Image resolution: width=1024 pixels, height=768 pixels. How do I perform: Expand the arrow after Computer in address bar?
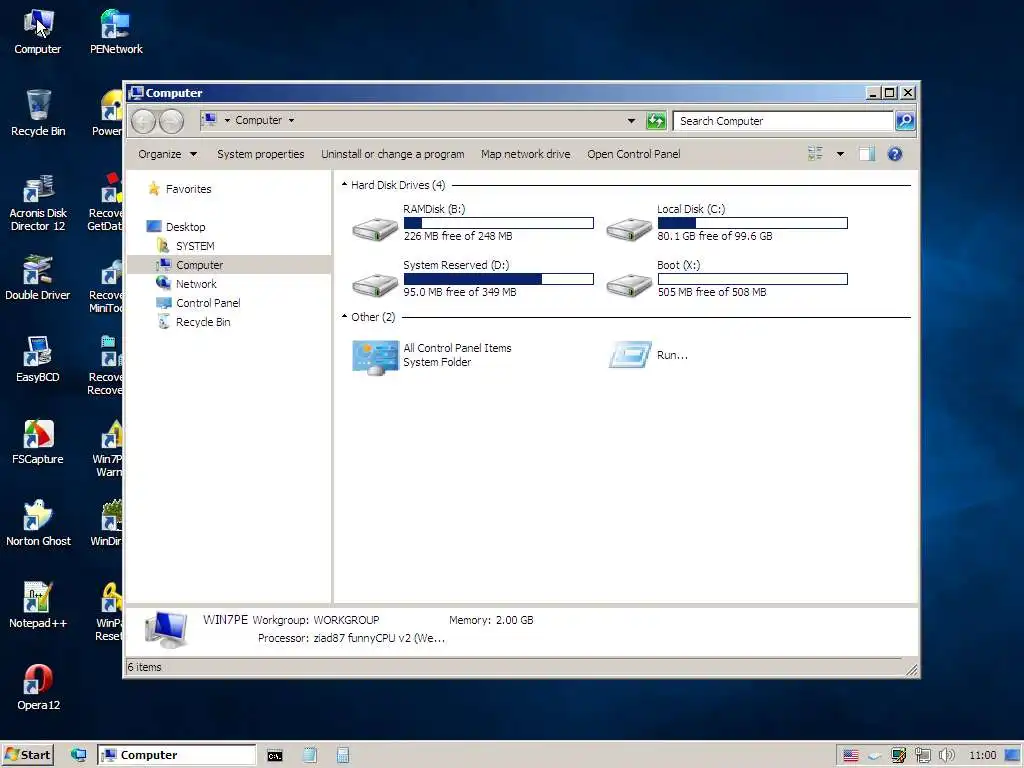click(291, 121)
